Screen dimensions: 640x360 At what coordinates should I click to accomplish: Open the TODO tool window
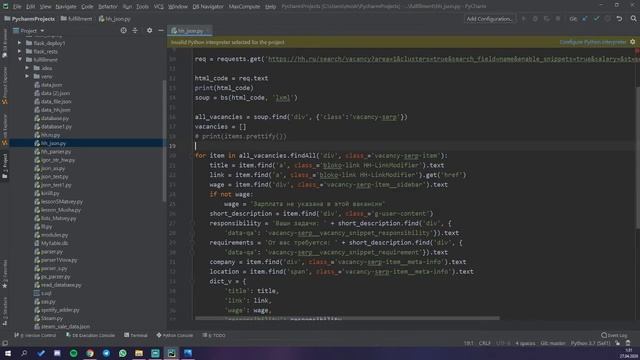pos(214,336)
